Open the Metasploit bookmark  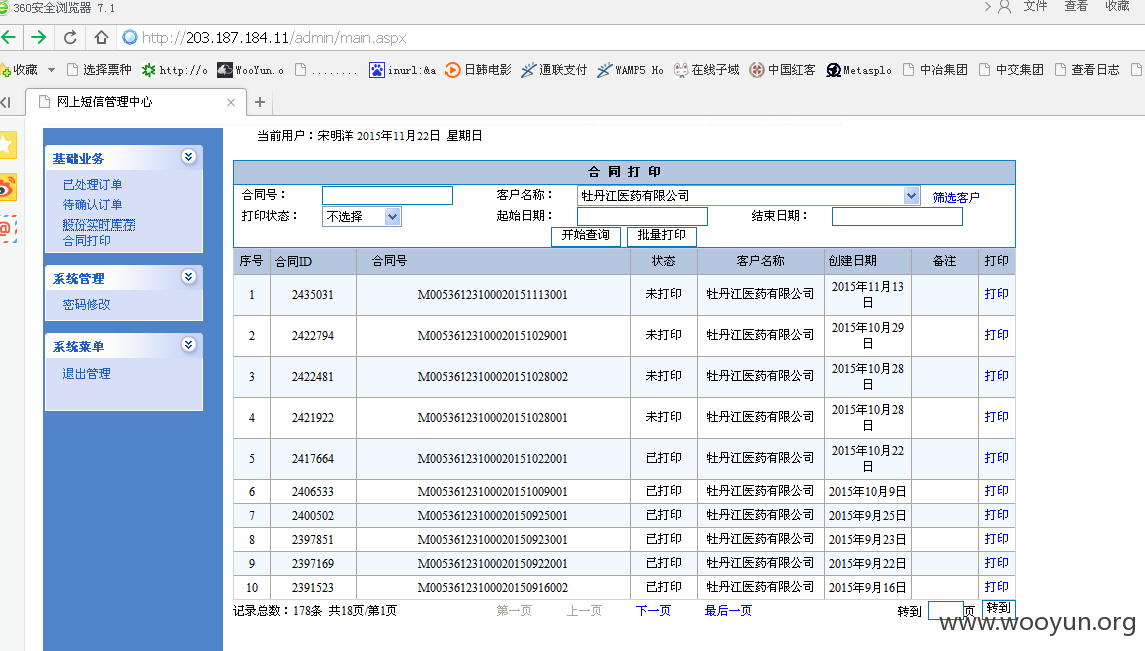click(x=859, y=70)
